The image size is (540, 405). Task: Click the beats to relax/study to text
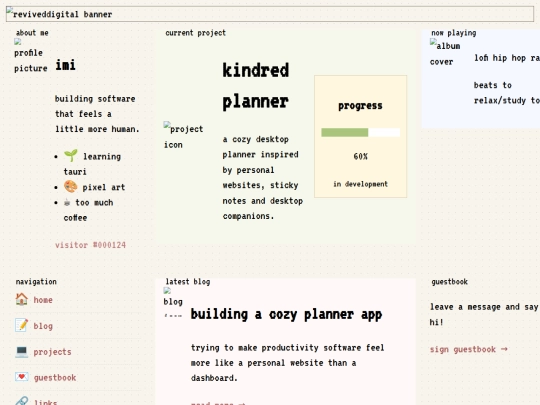(506, 93)
